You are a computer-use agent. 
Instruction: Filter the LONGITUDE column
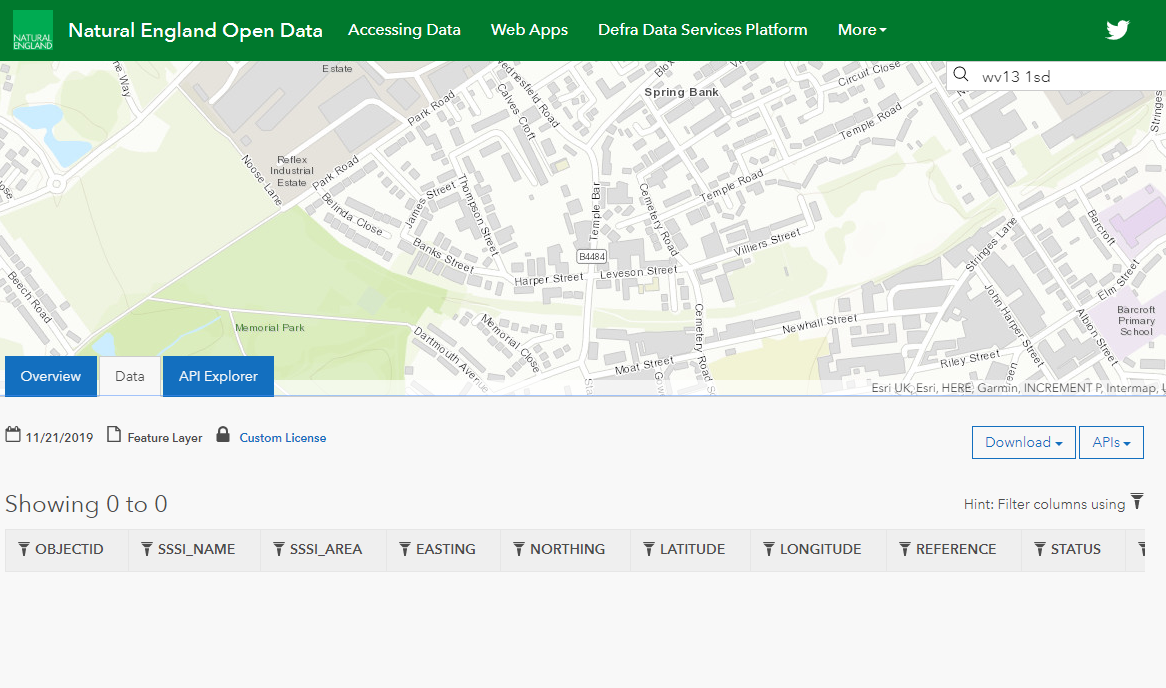(x=769, y=549)
